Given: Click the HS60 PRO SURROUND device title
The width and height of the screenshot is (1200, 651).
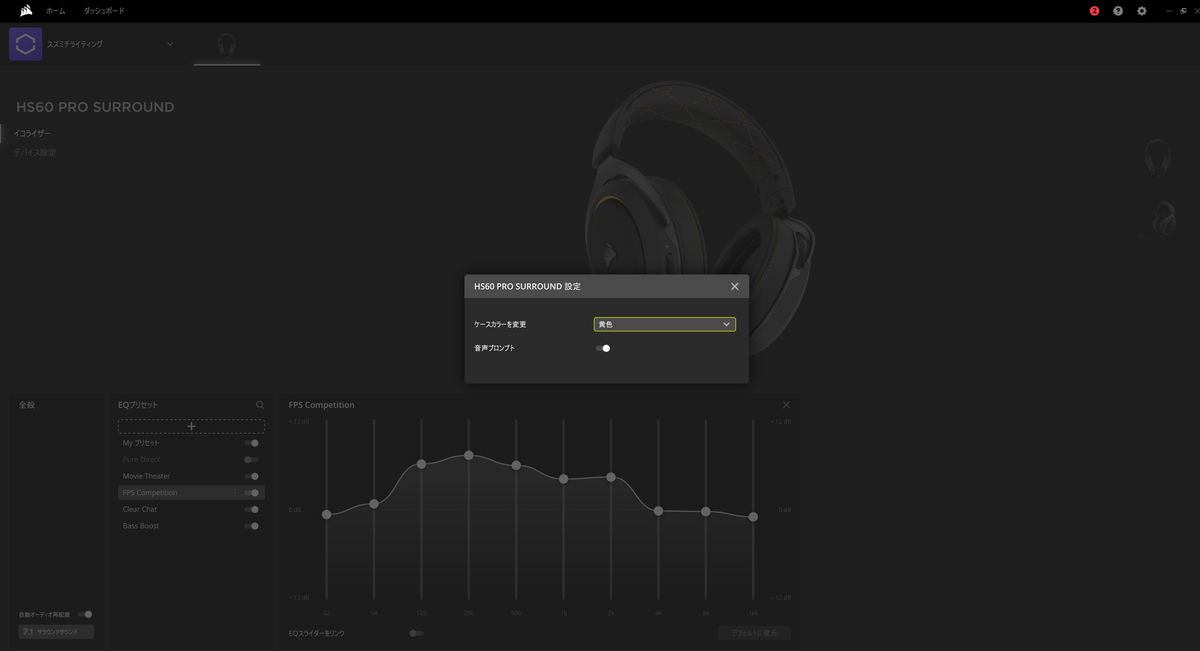Looking at the screenshot, I should point(95,107).
